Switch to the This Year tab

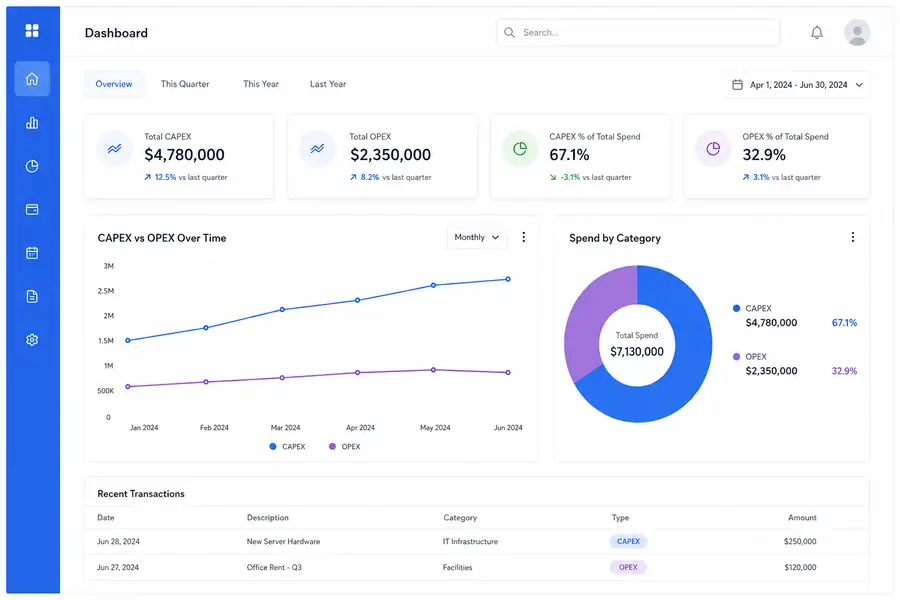tap(261, 84)
